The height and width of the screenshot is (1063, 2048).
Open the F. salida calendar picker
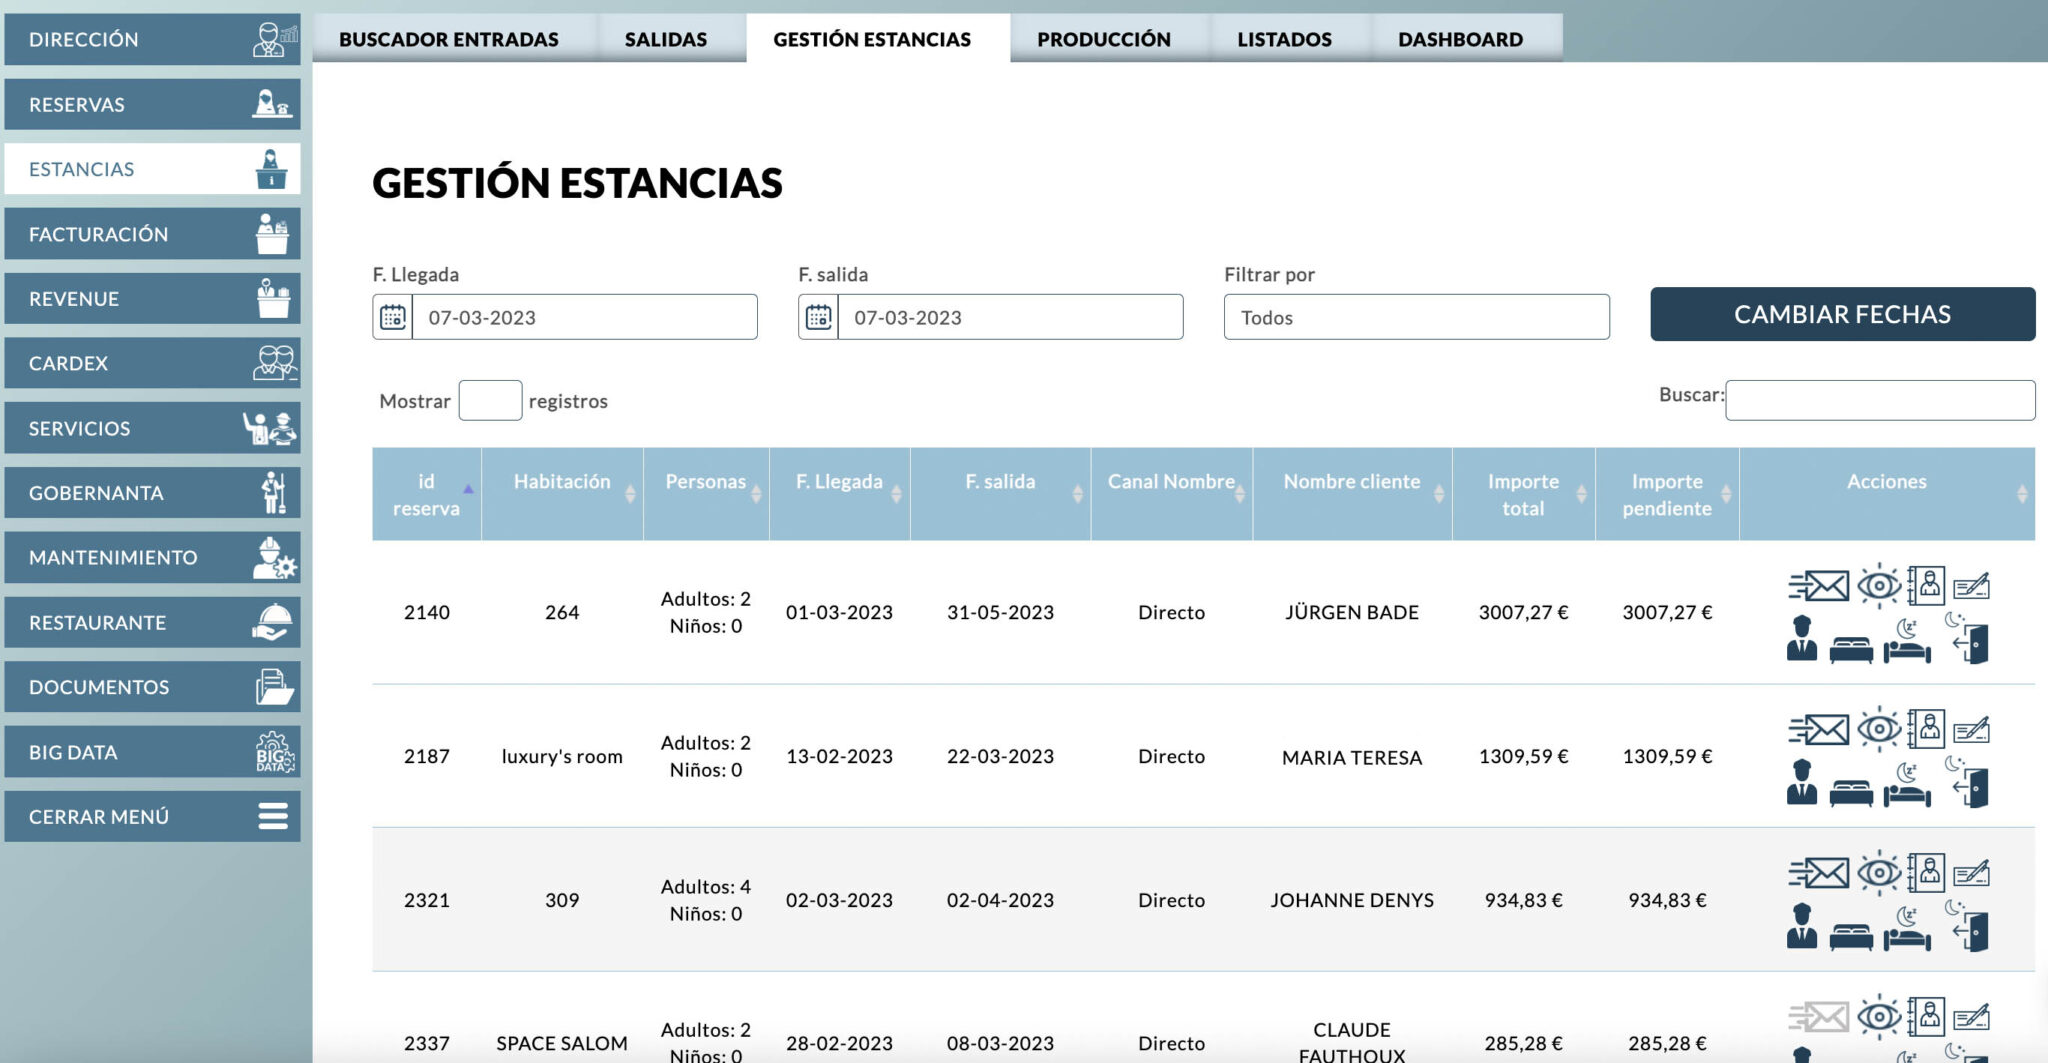(820, 316)
